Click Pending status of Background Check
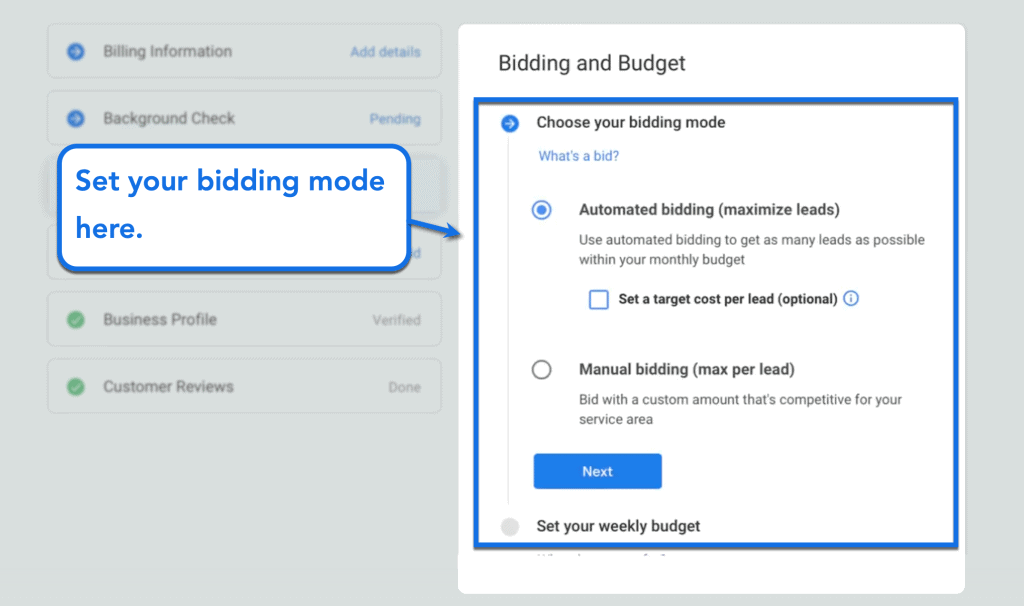Image resolution: width=1024 pixels, height=606 pixels. tap(395, 119)
